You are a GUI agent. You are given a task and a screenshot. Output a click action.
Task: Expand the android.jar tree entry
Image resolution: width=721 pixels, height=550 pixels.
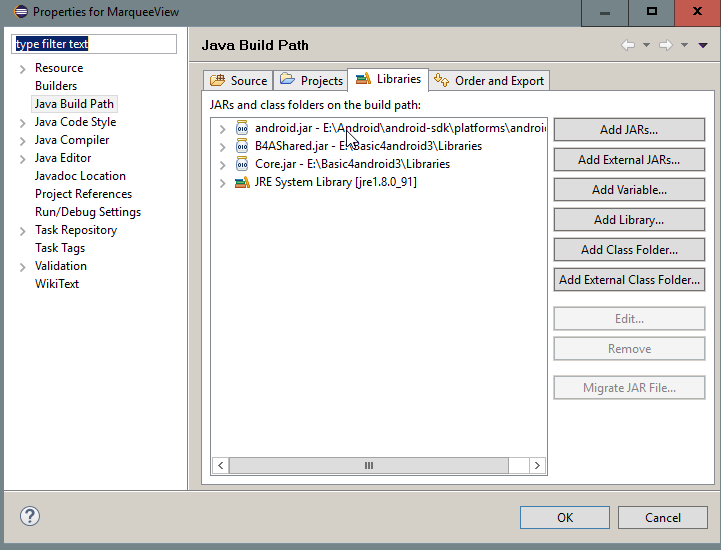(223, 128)
